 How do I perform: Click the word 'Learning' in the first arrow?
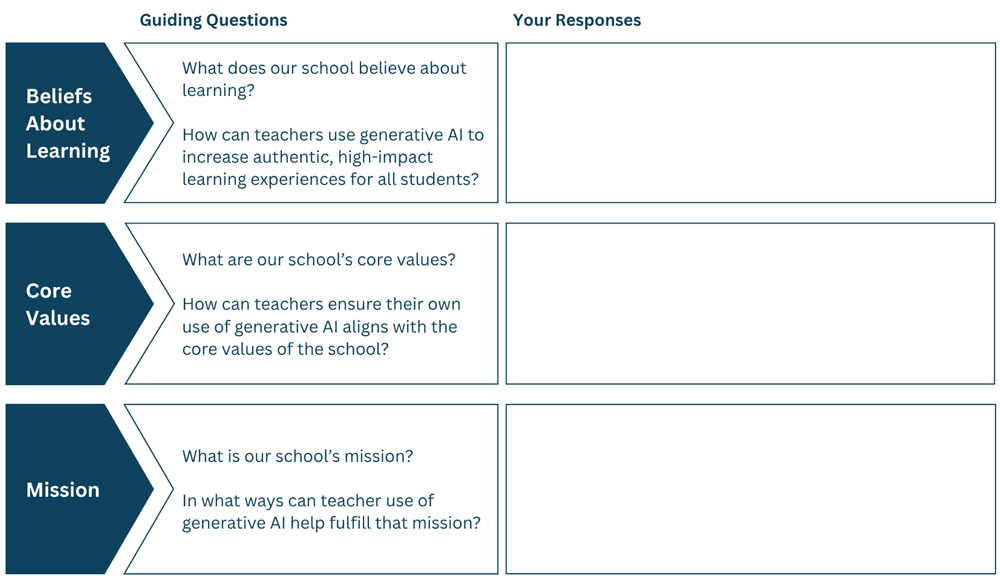click(x=68, y=152)
